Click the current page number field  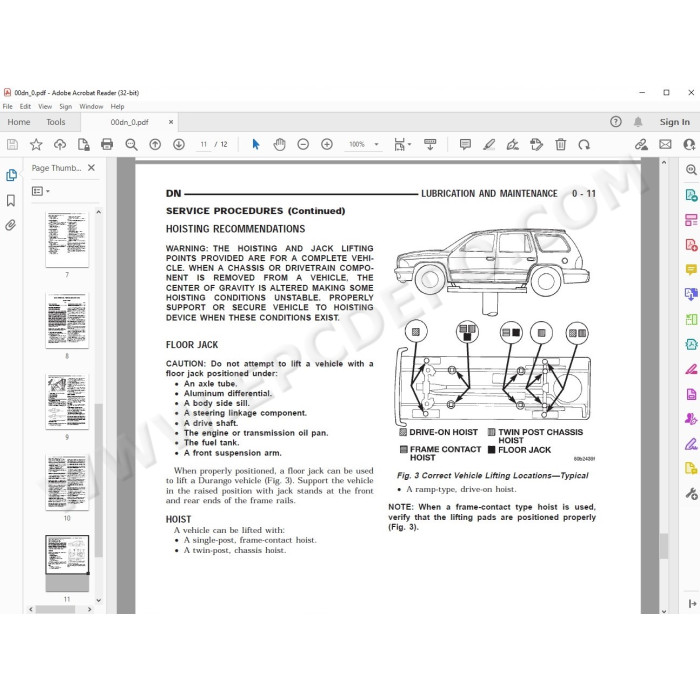204,144
